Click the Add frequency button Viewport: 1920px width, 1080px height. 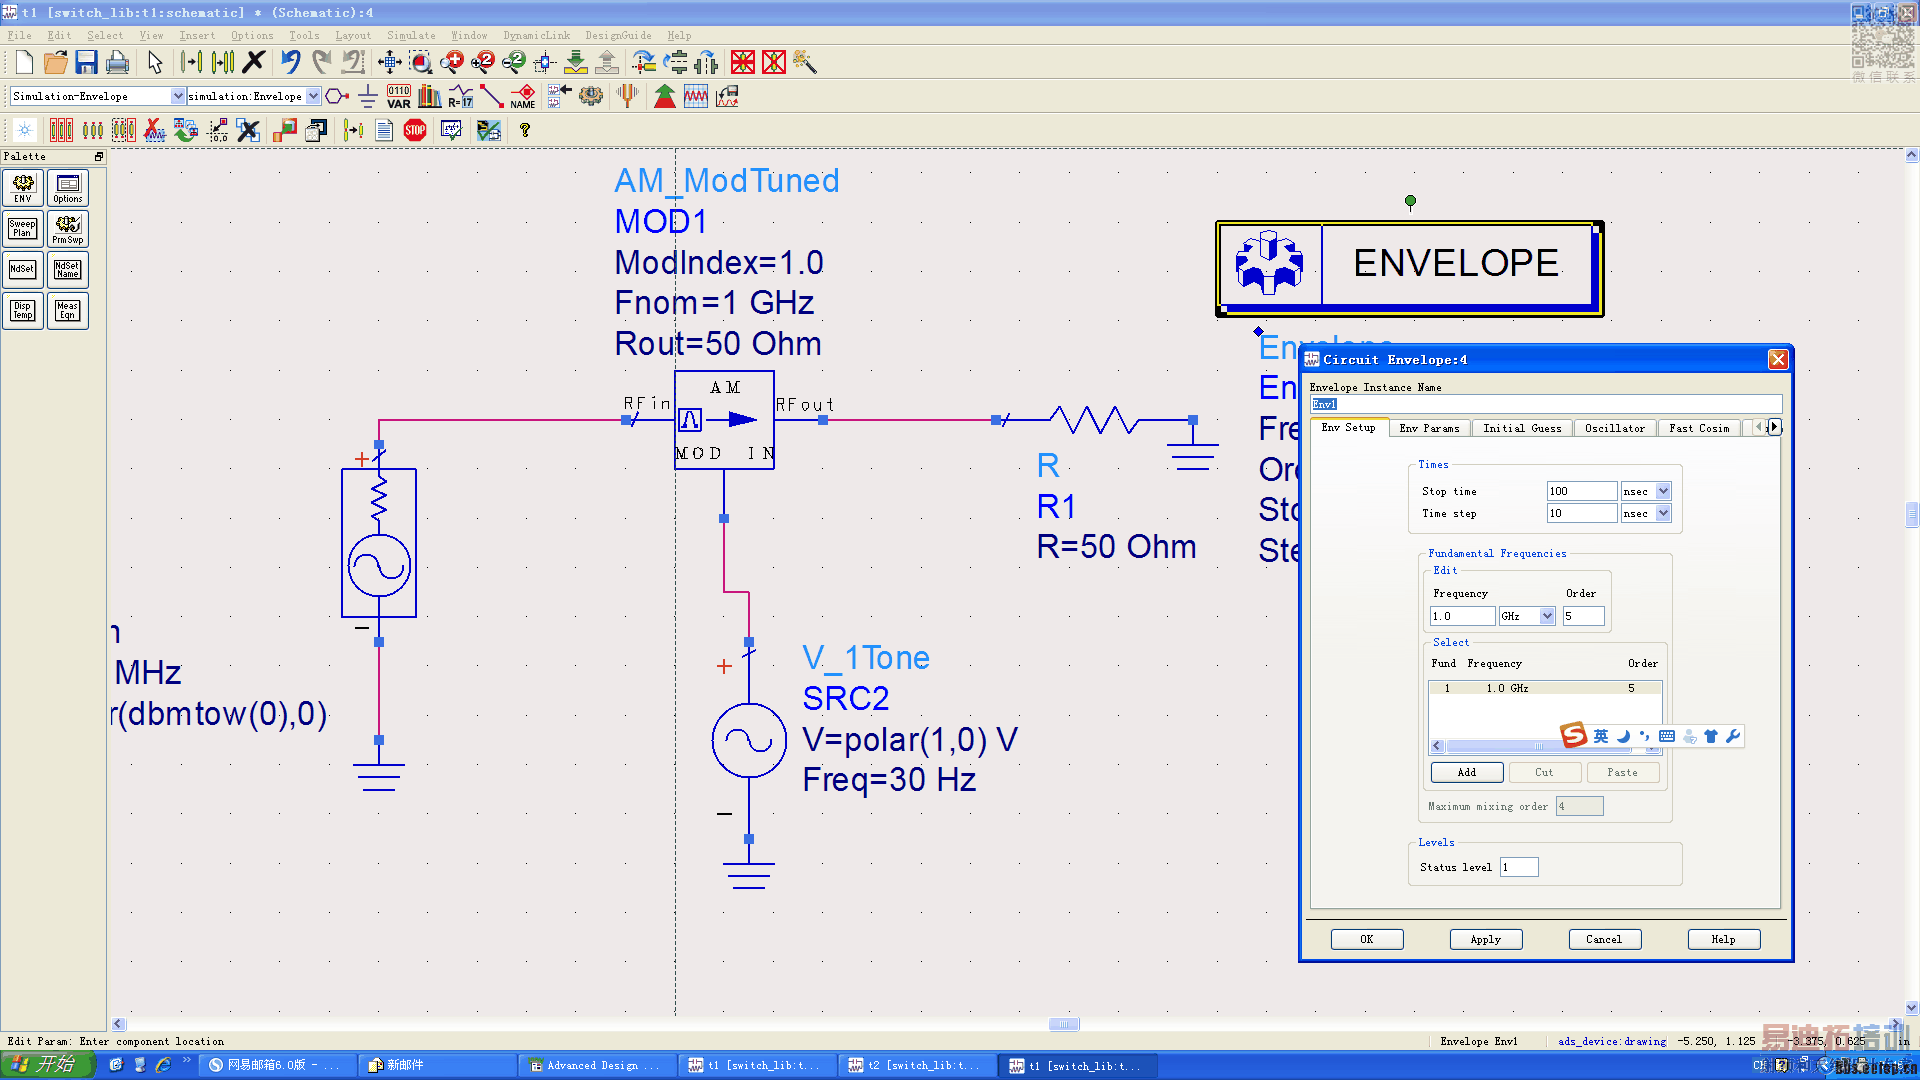[x=1466, y=772]
